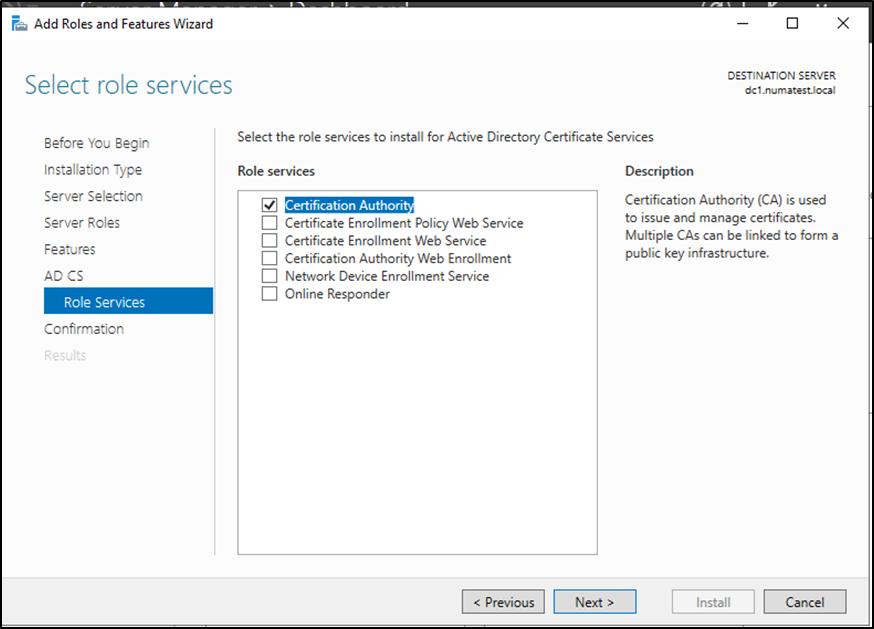The height and width of the screenshot is (629, 874).
Task: Cancel the wizard
Action: [x=804, y=602]
